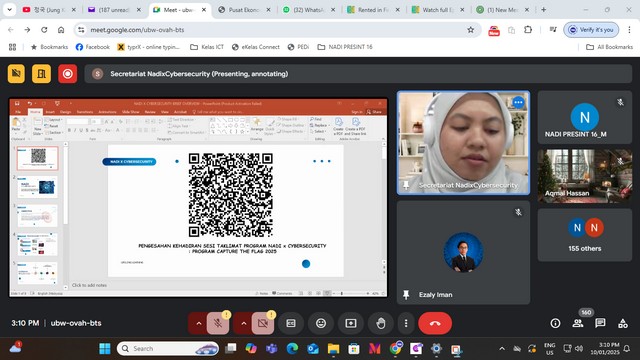Open the chat with everyone icon
Viewport: 640px width, 360px height.
pyautogui.click(x=600, y=323)
